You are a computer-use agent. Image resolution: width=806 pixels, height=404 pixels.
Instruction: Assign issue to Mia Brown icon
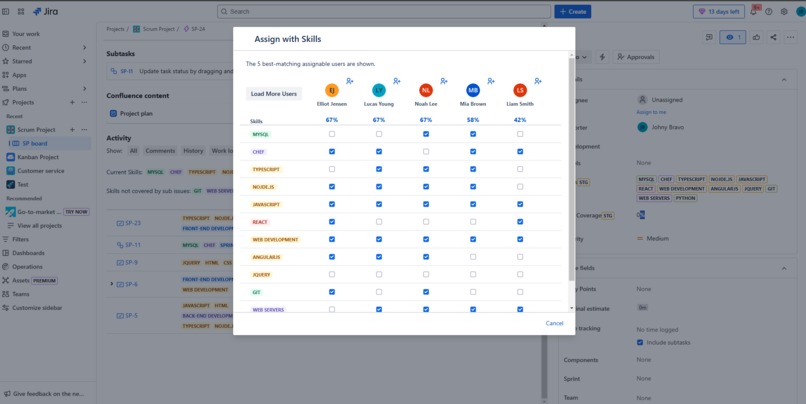(491, 81)
